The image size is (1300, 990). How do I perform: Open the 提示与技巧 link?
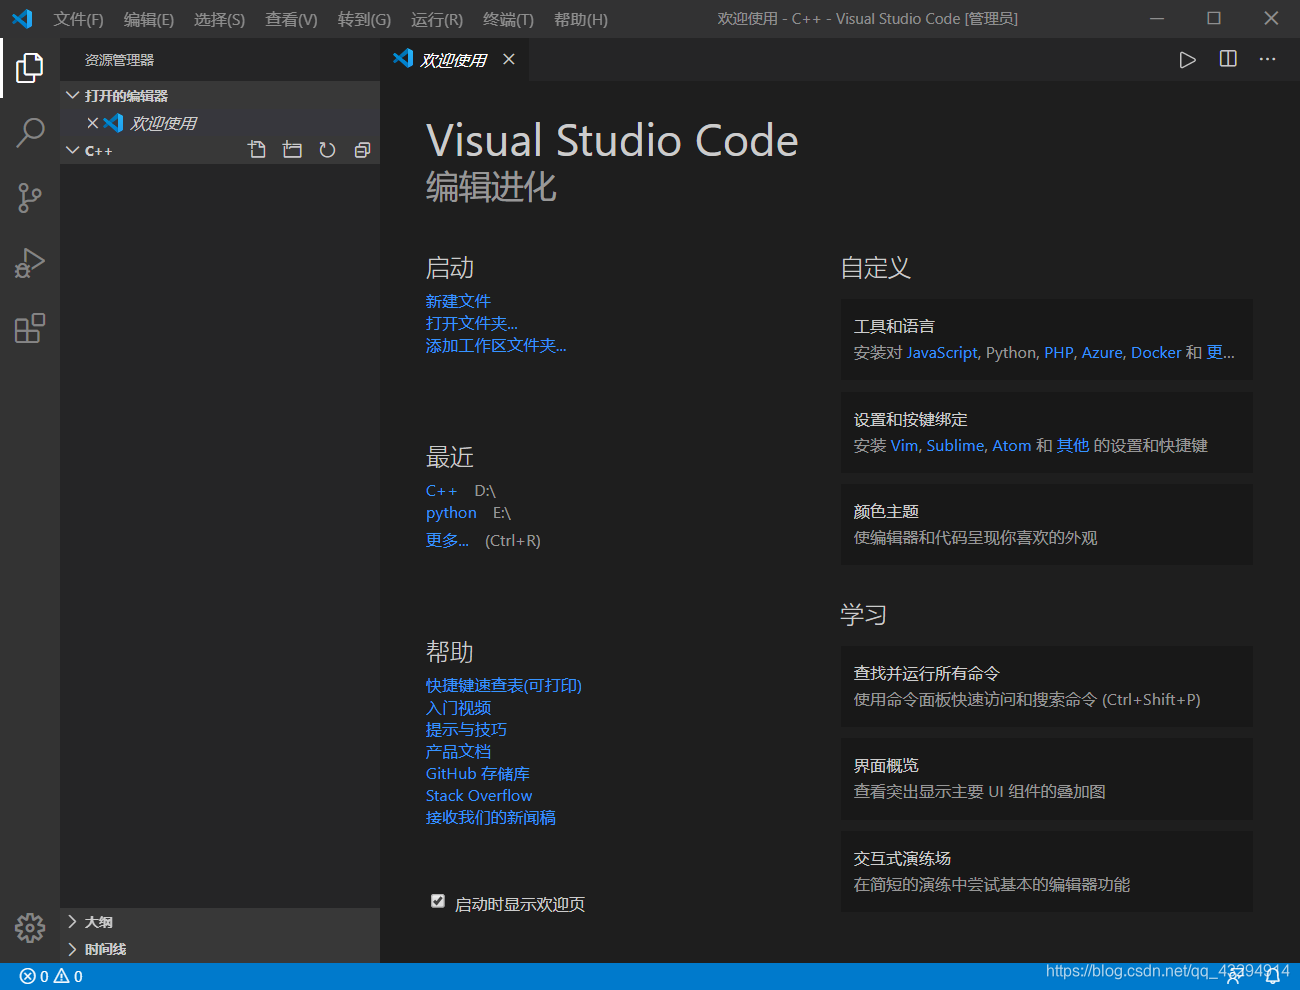(466, 729)
